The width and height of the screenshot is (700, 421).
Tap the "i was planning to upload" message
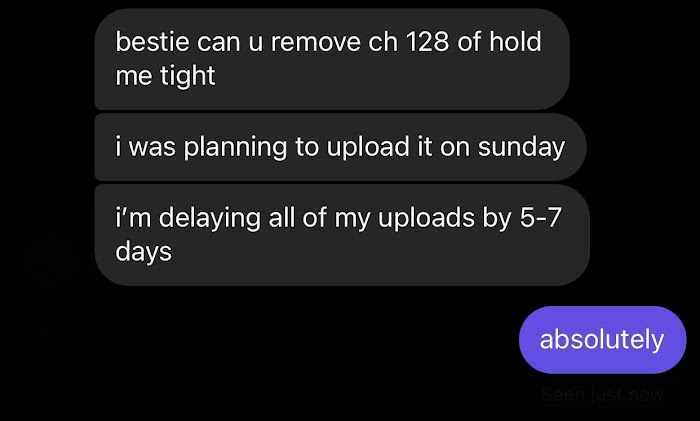coord(340,147)
